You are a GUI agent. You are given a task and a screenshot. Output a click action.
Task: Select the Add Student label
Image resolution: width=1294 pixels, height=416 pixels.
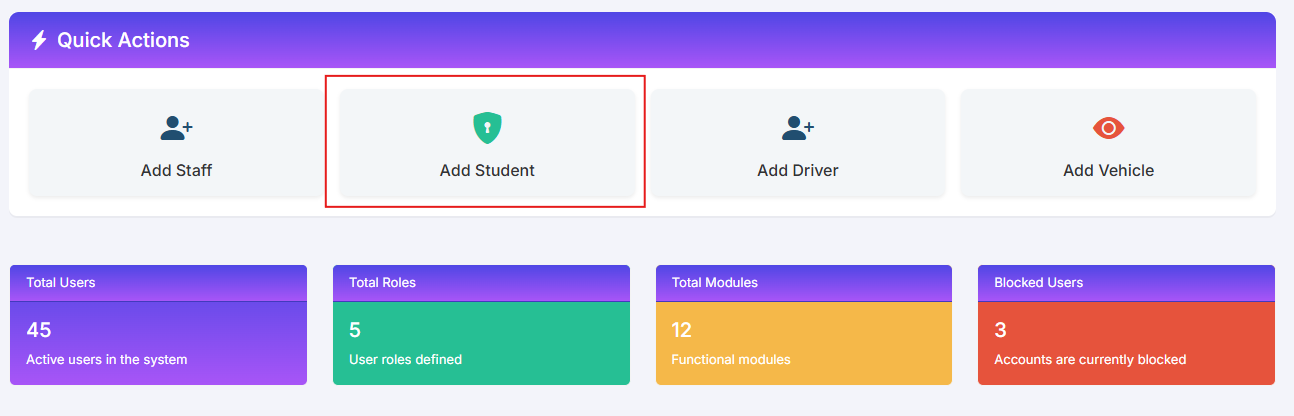coord(487,171)
